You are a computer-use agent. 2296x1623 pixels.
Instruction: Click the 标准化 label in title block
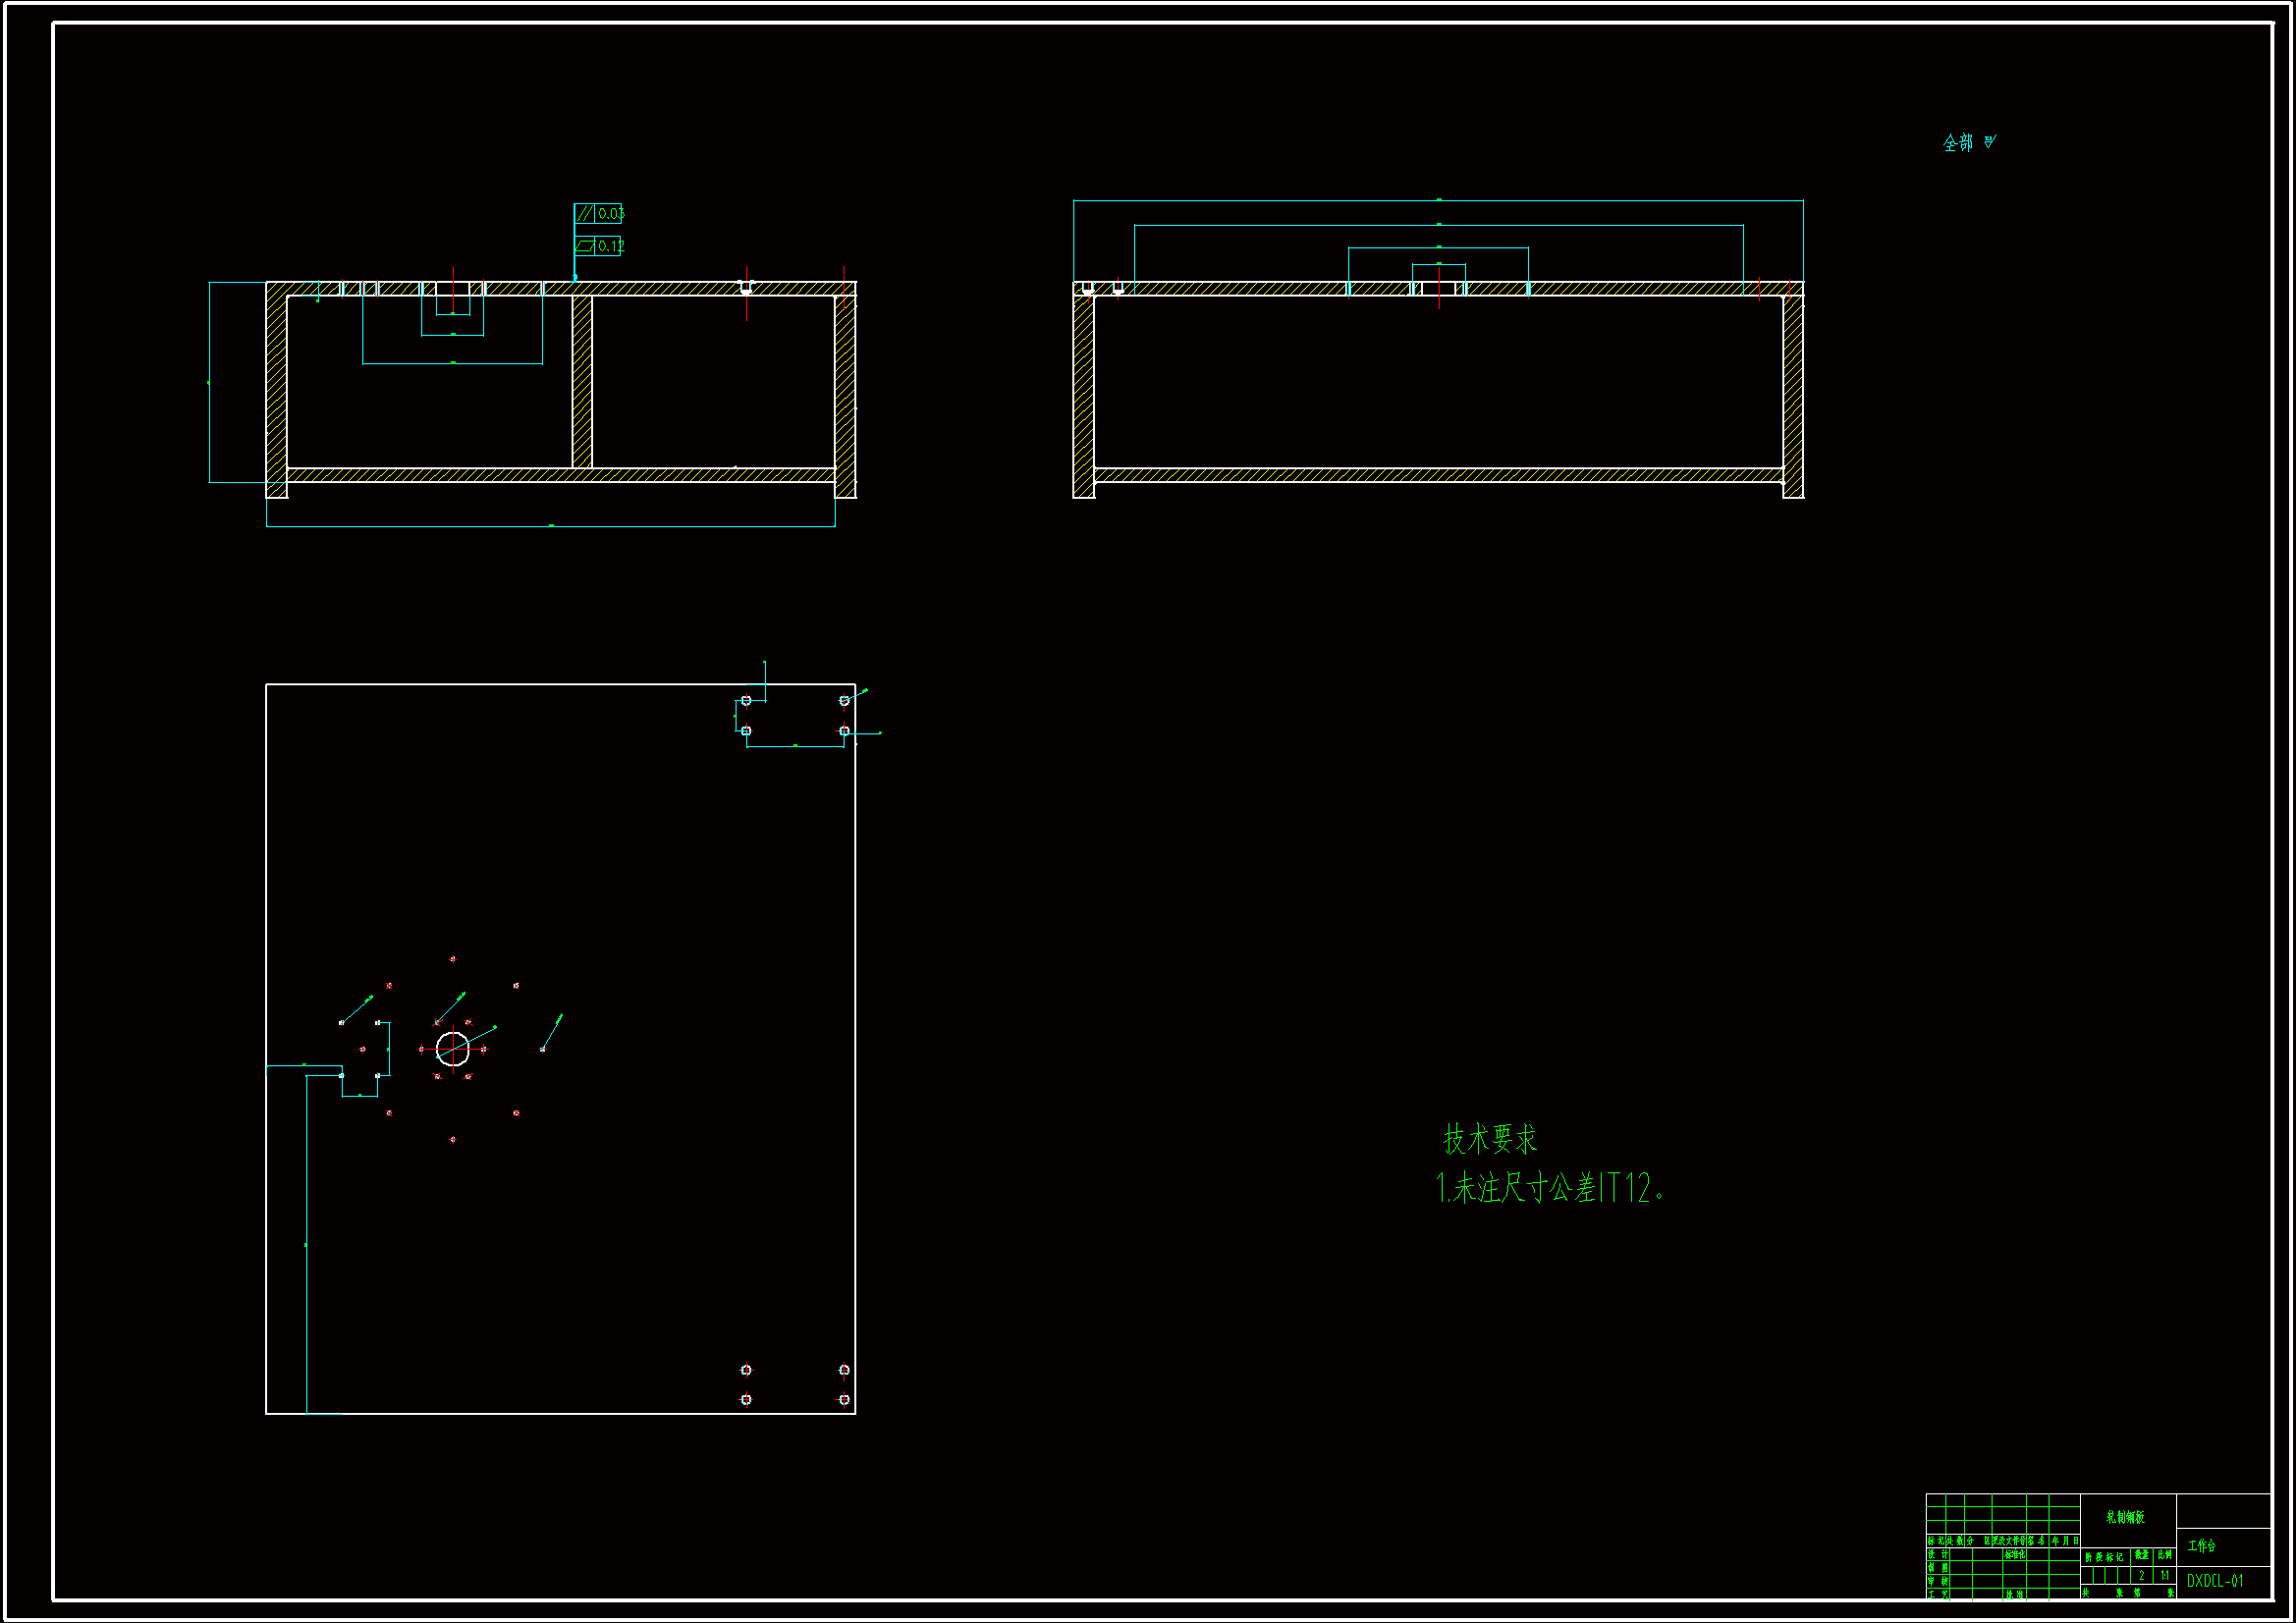(x=2014, y=1555)
